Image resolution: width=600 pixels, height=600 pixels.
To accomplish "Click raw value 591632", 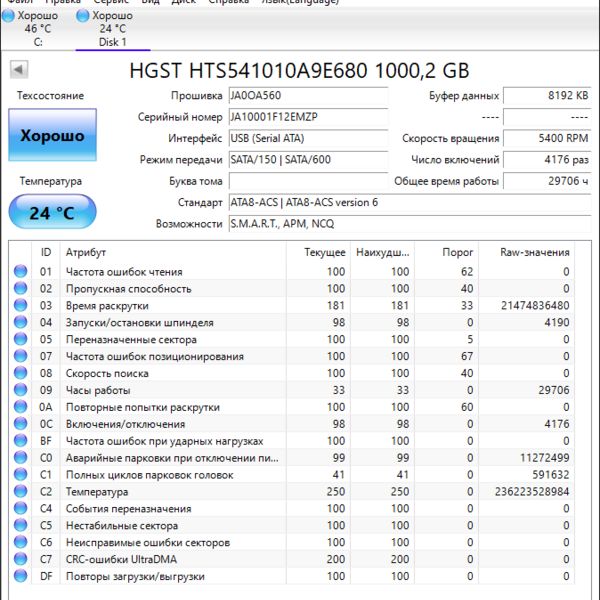I will click(x=551, y=474).
